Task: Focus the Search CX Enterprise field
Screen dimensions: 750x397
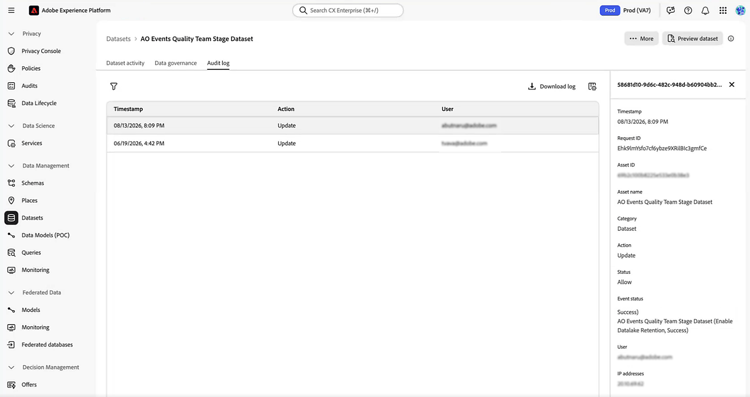Action: [x=348, y=11]
